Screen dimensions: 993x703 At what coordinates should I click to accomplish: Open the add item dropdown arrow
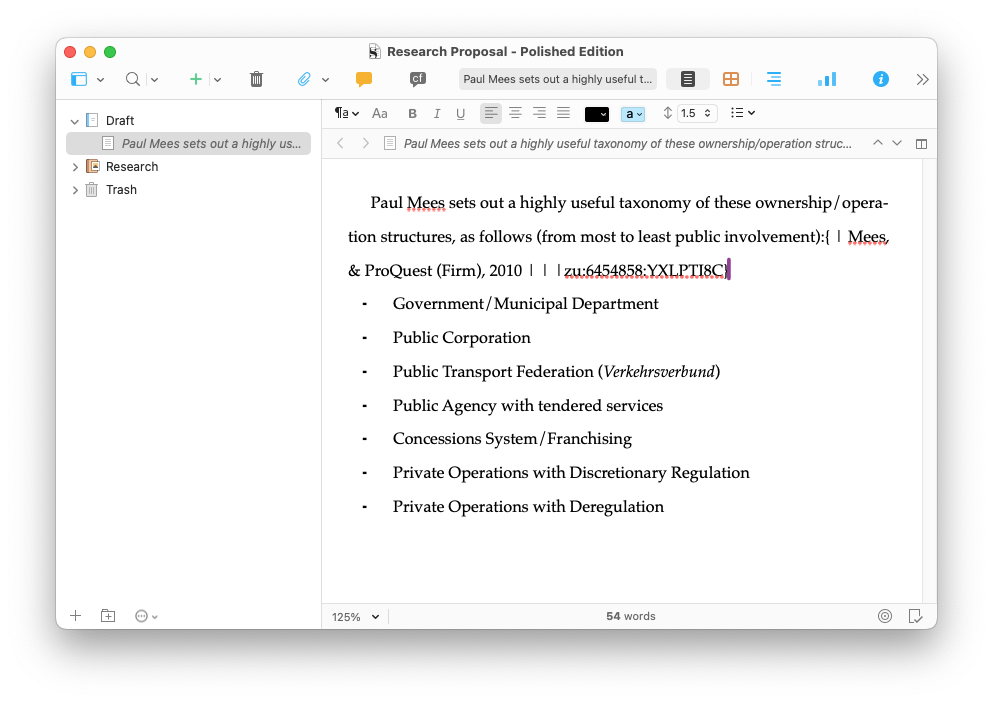tap(217, 80)
